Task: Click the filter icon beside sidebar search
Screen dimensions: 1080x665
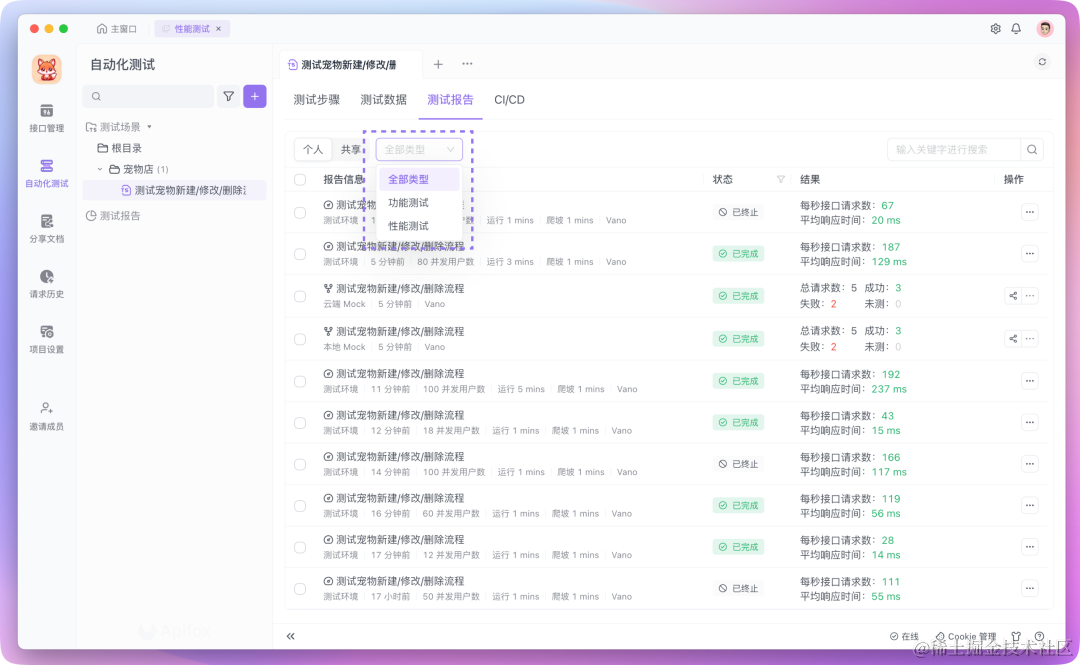Action: (x=229, y=96)
